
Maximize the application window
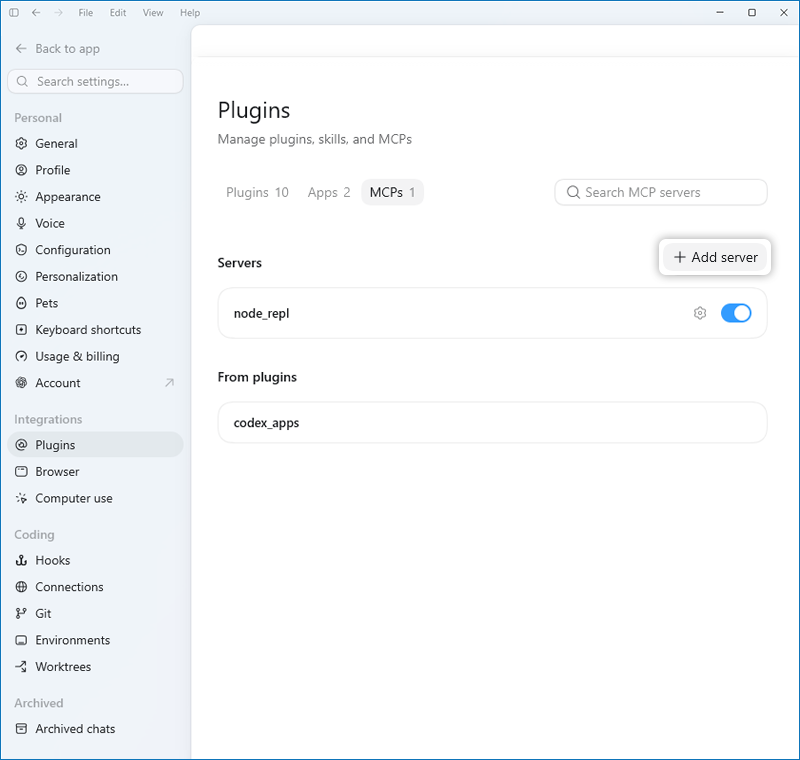(x=752, y=12)
